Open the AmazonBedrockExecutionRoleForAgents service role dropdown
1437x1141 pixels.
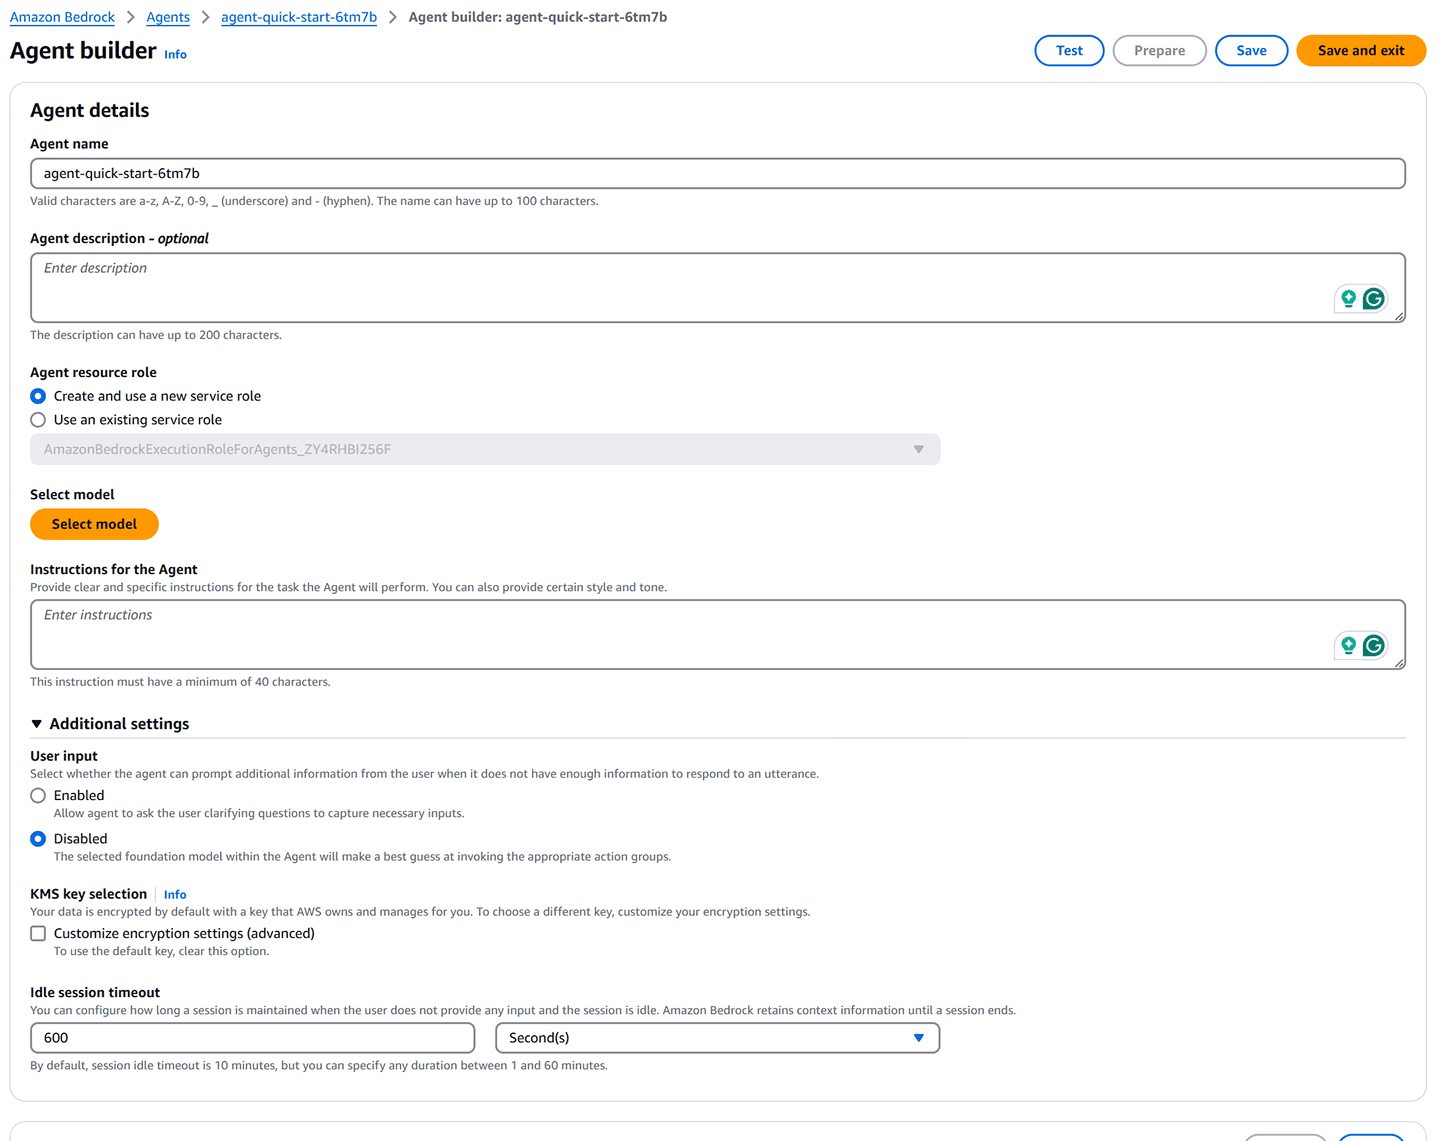485,449
